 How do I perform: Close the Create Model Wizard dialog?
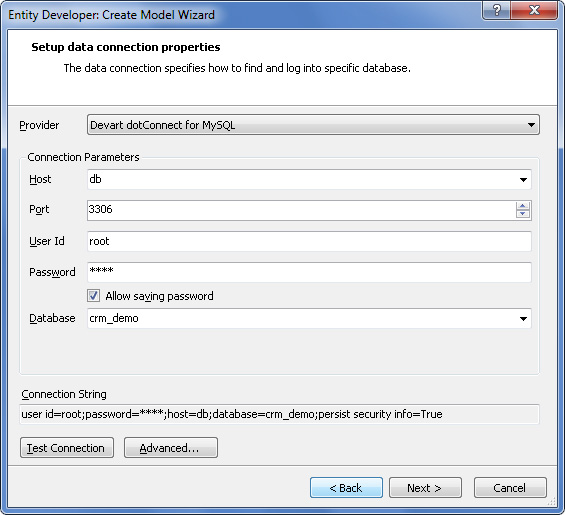[534, 10]
